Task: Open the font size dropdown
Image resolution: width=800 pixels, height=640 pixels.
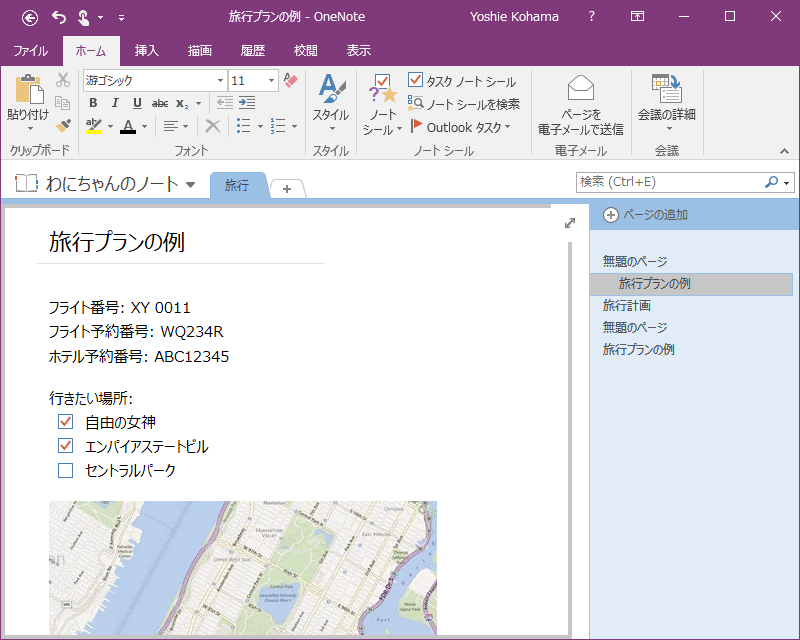Action: [272, 81]
